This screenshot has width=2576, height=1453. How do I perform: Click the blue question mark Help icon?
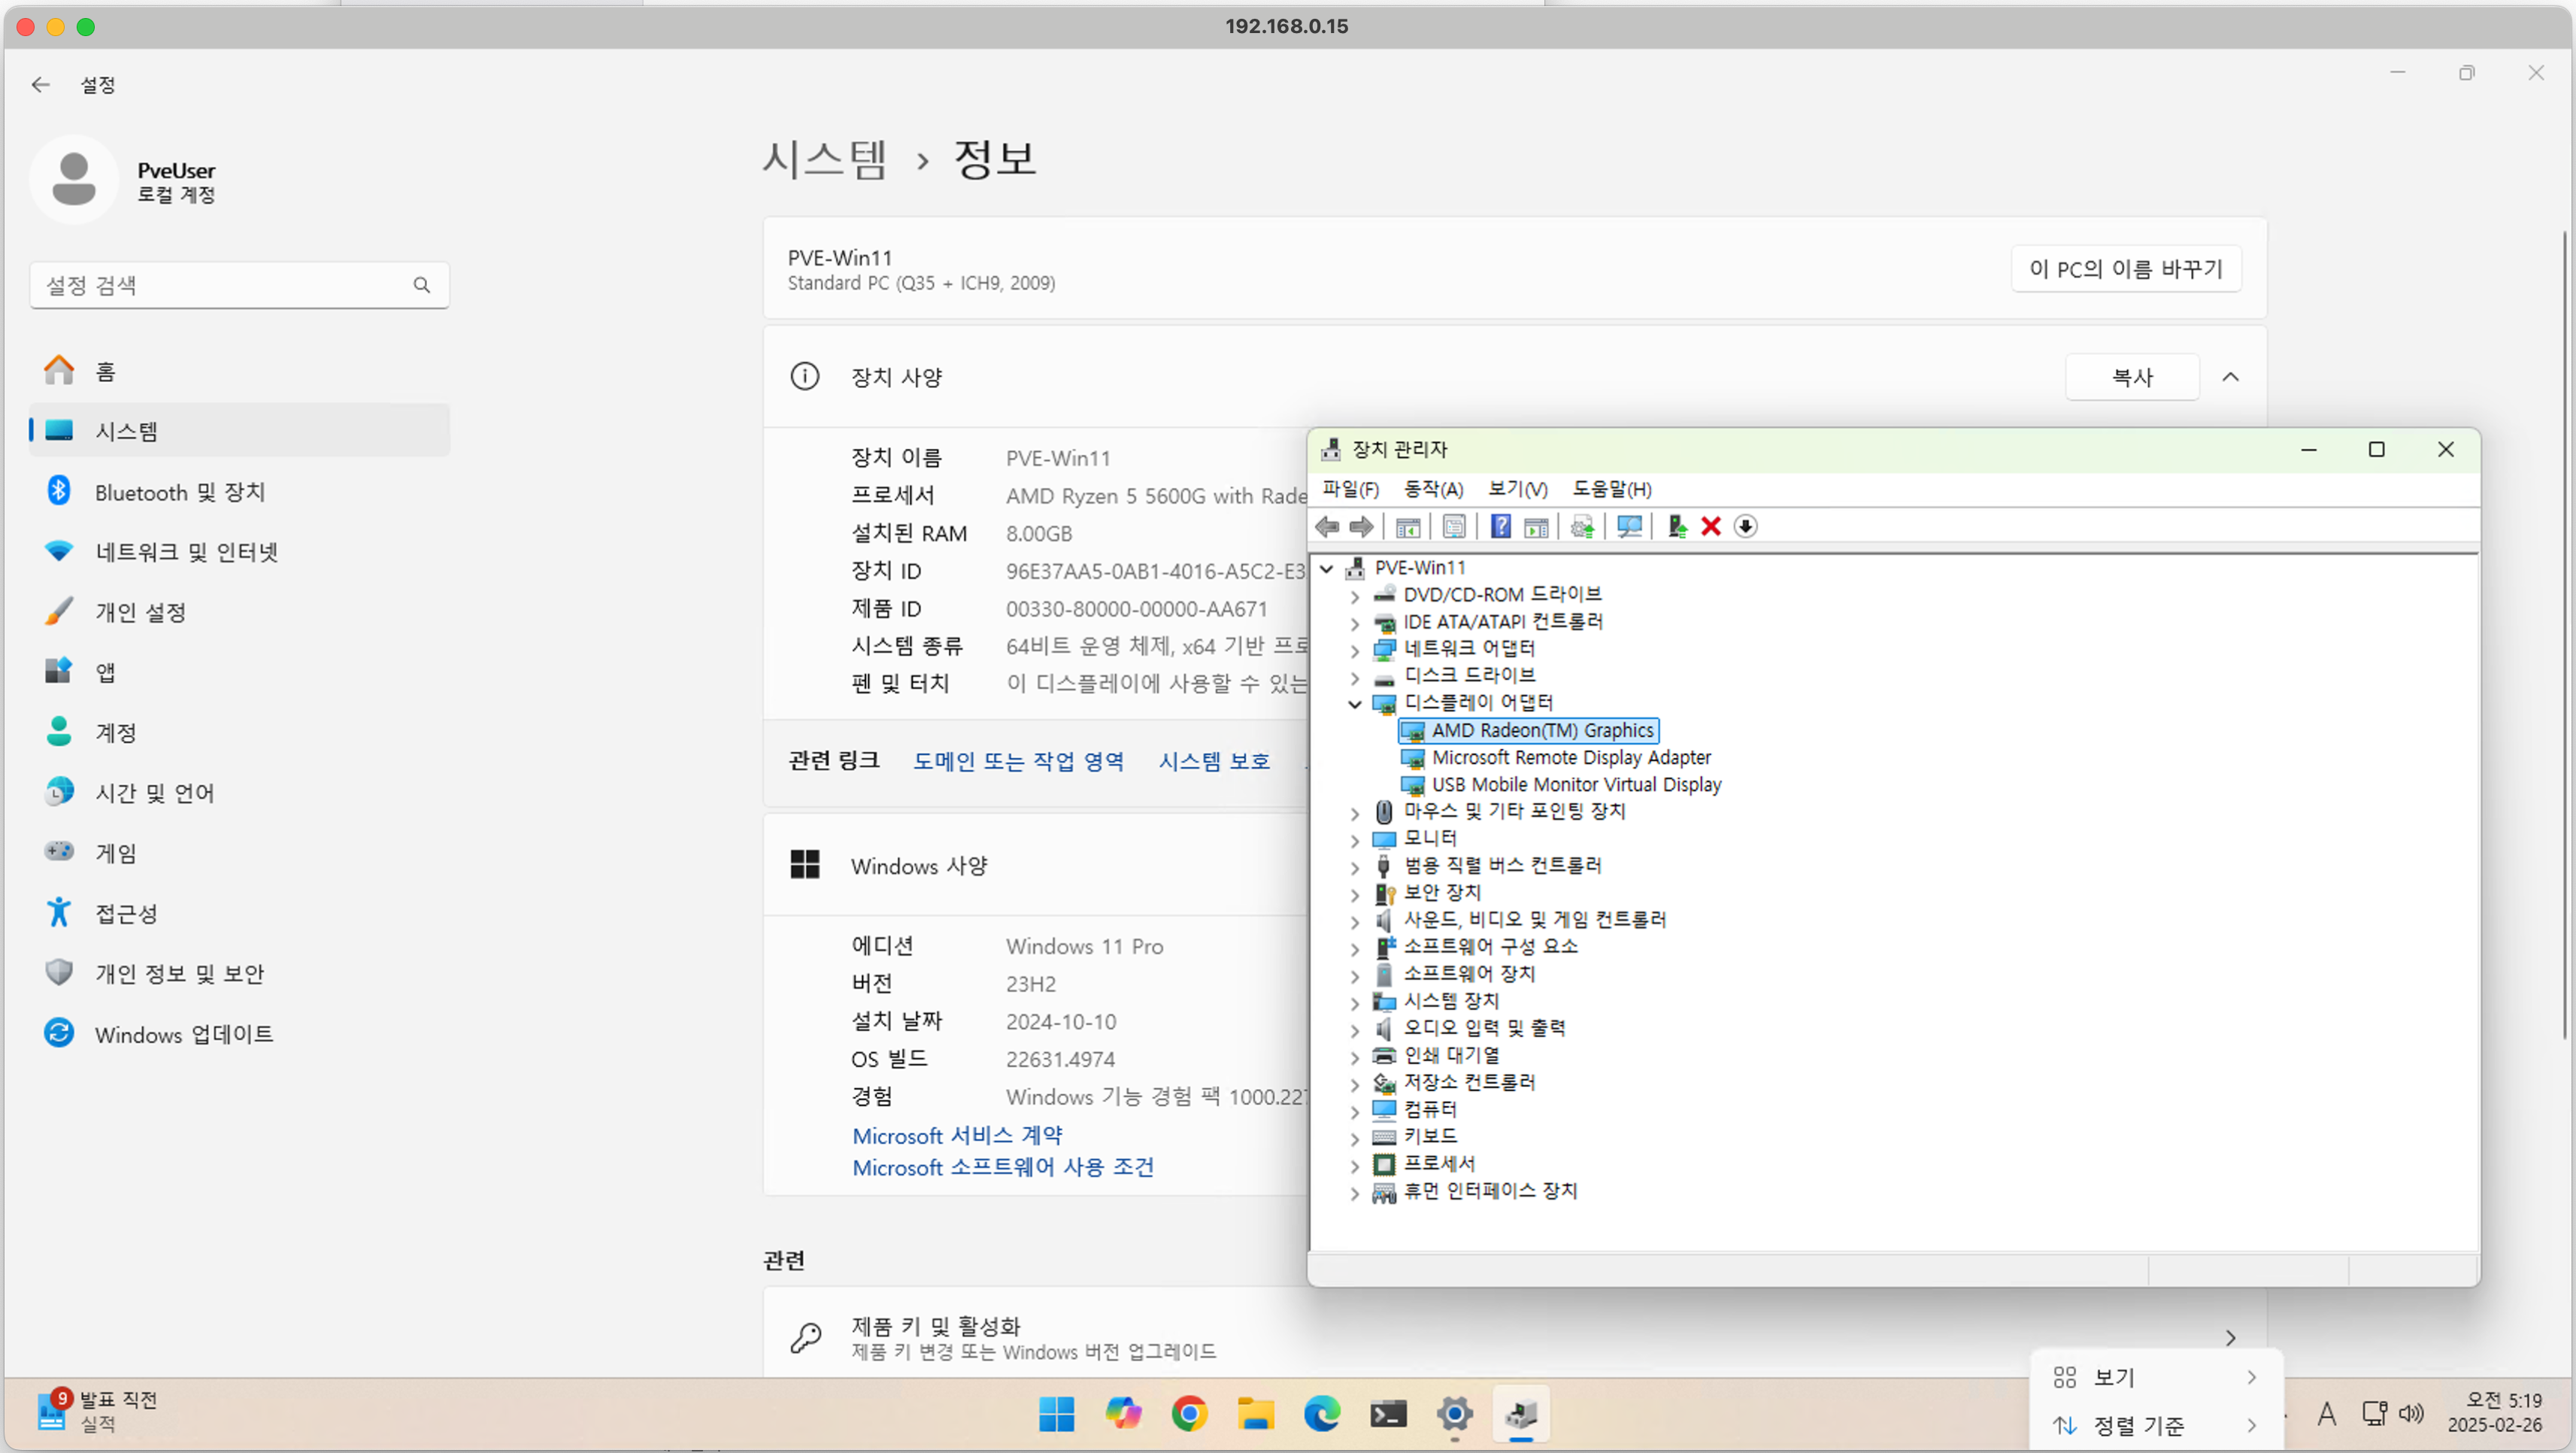(1500, 526)
